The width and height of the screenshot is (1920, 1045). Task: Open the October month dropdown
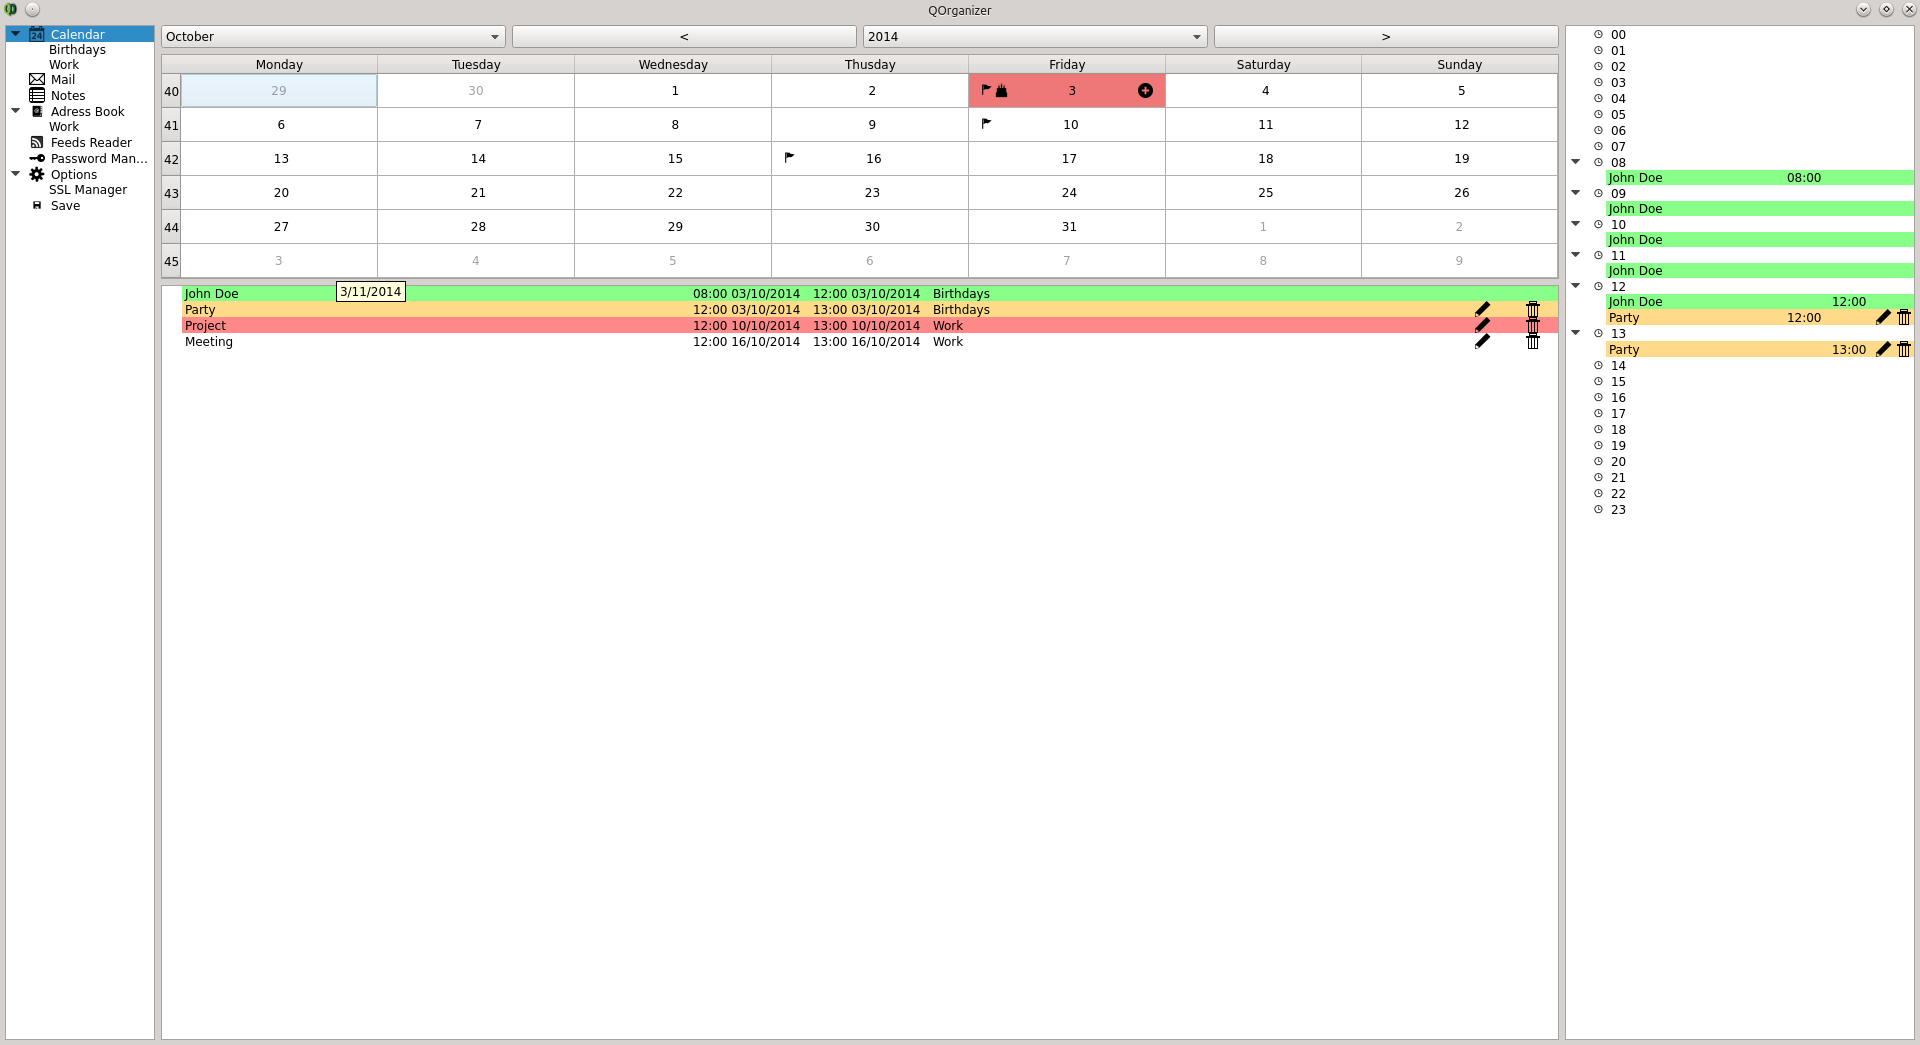333,37
